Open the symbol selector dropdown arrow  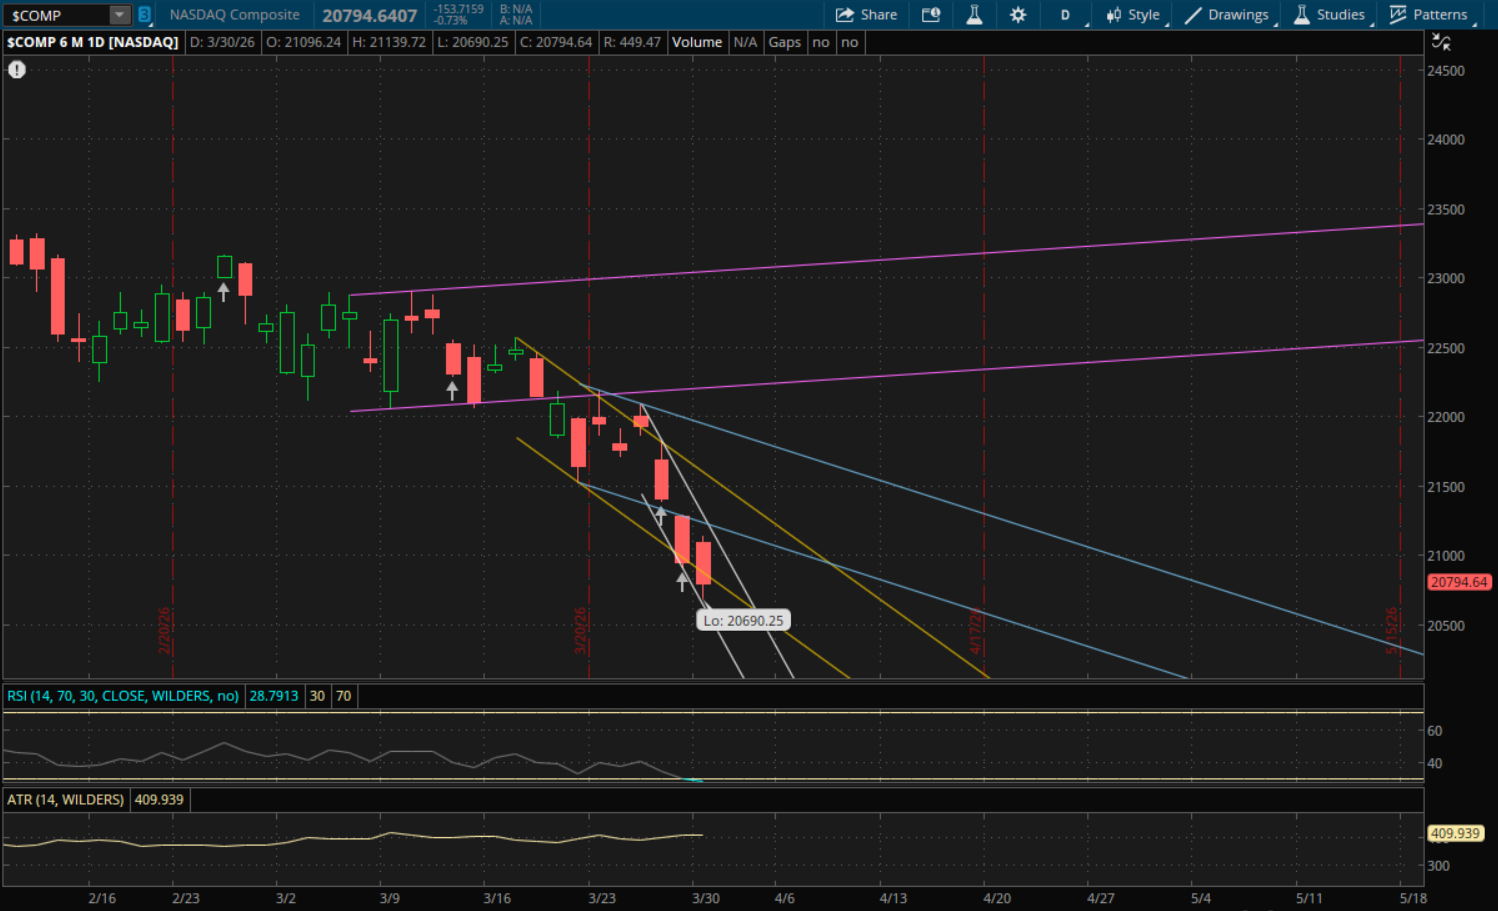coord(119,15)
